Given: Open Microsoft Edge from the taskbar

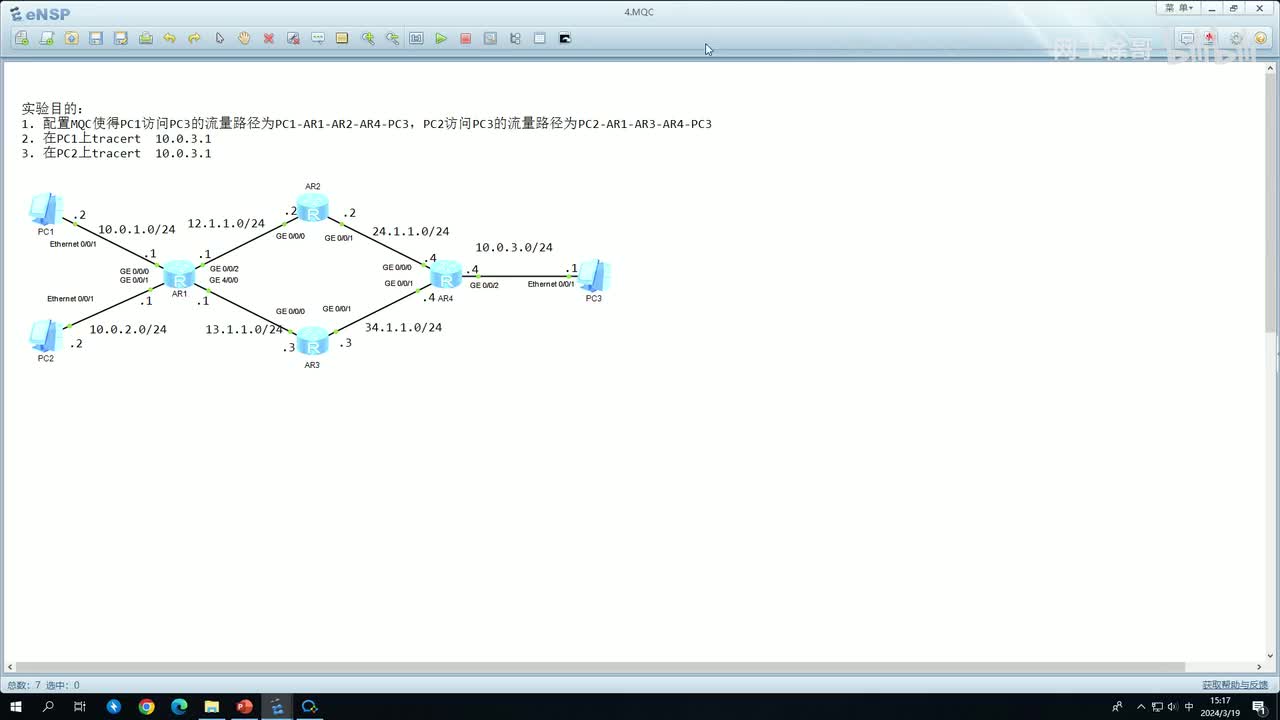Looking at the screenshot, I should tap(179, 707).
